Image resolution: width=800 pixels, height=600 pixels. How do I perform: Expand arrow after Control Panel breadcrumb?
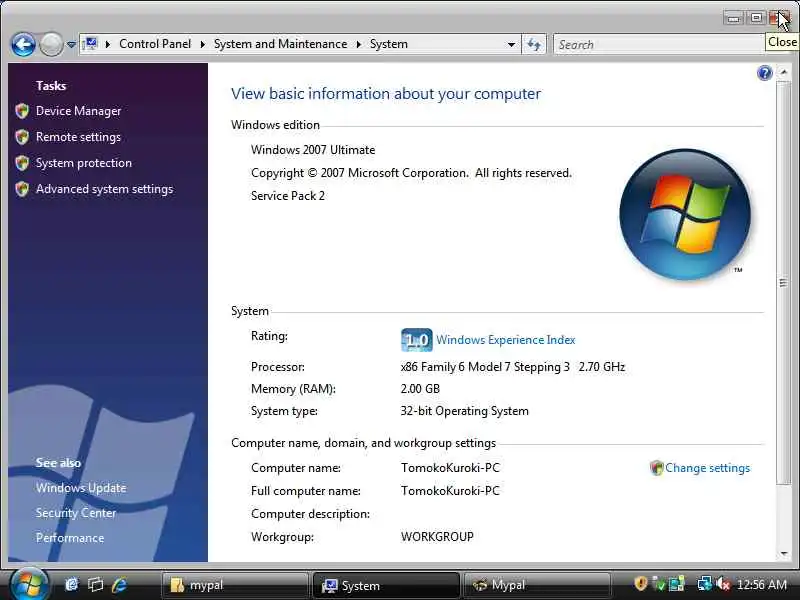tap(203, 44)
